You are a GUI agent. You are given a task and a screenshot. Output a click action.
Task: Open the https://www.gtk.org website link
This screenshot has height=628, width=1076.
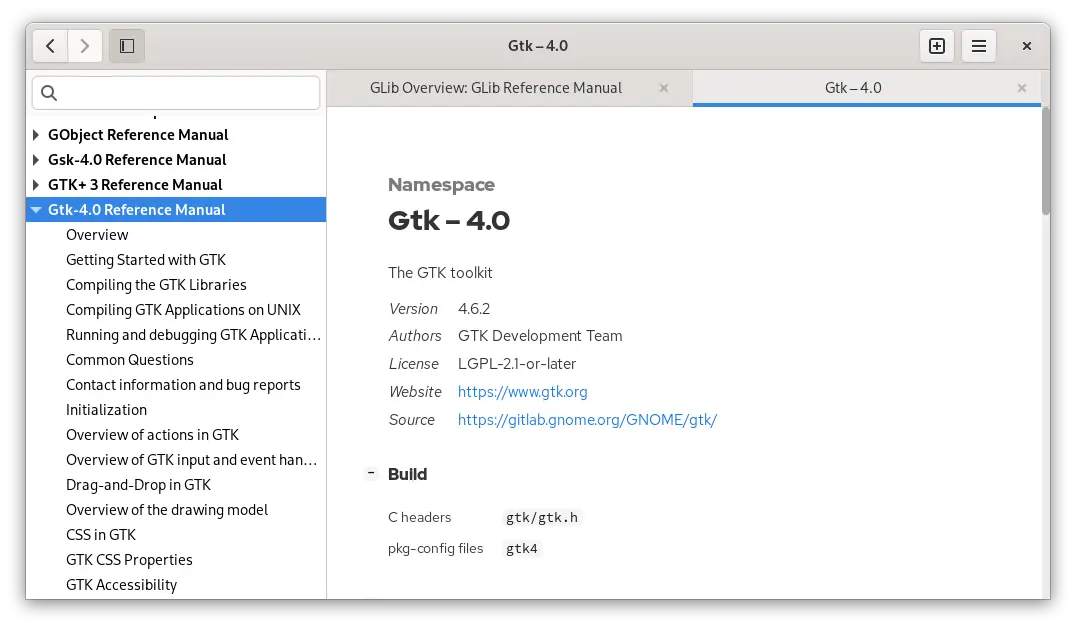521,391
